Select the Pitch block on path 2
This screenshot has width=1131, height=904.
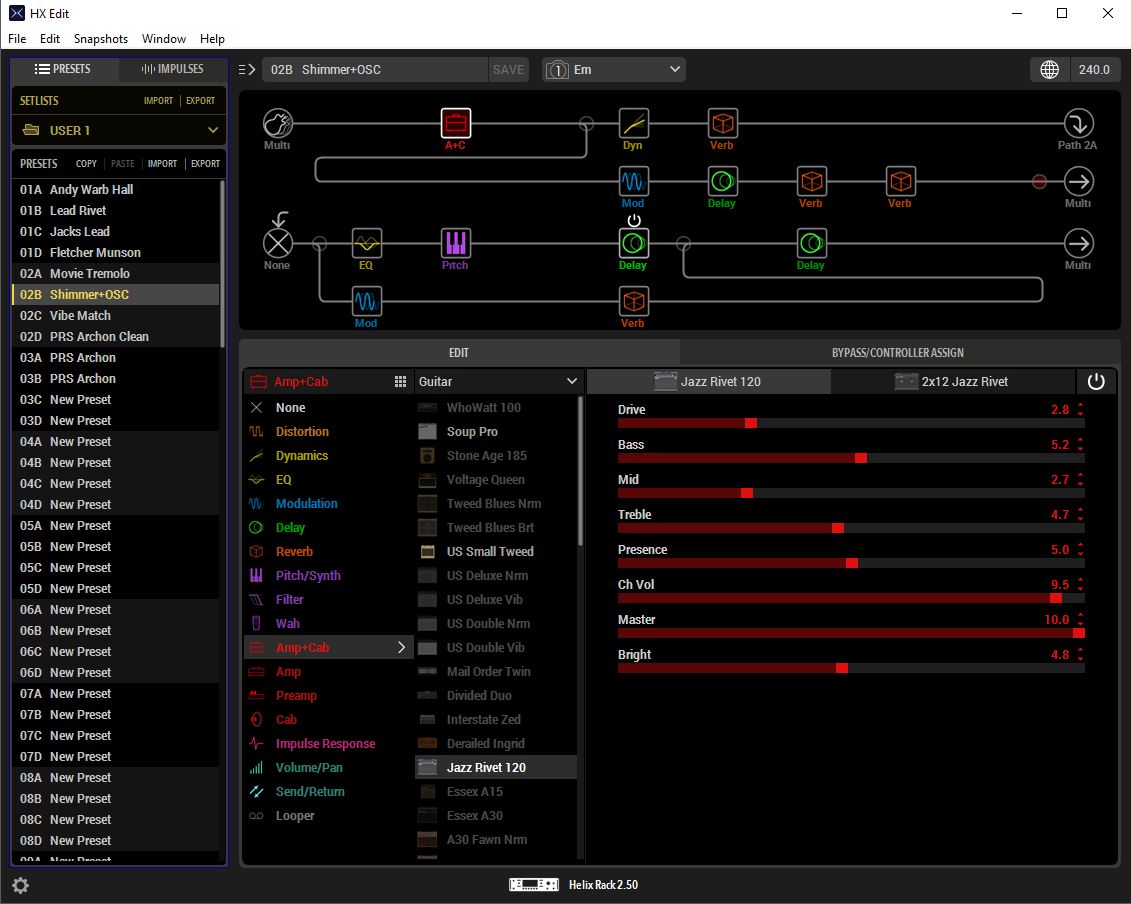pyautogui.click(x=455, y=243)
